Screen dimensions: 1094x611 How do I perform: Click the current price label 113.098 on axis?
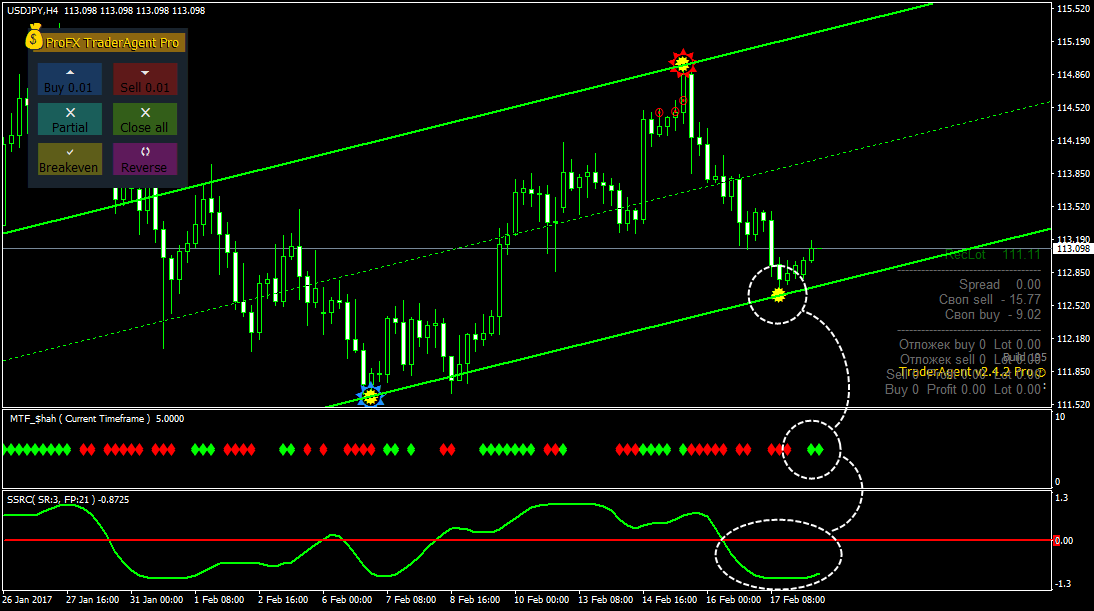(x=1073, y=248)
